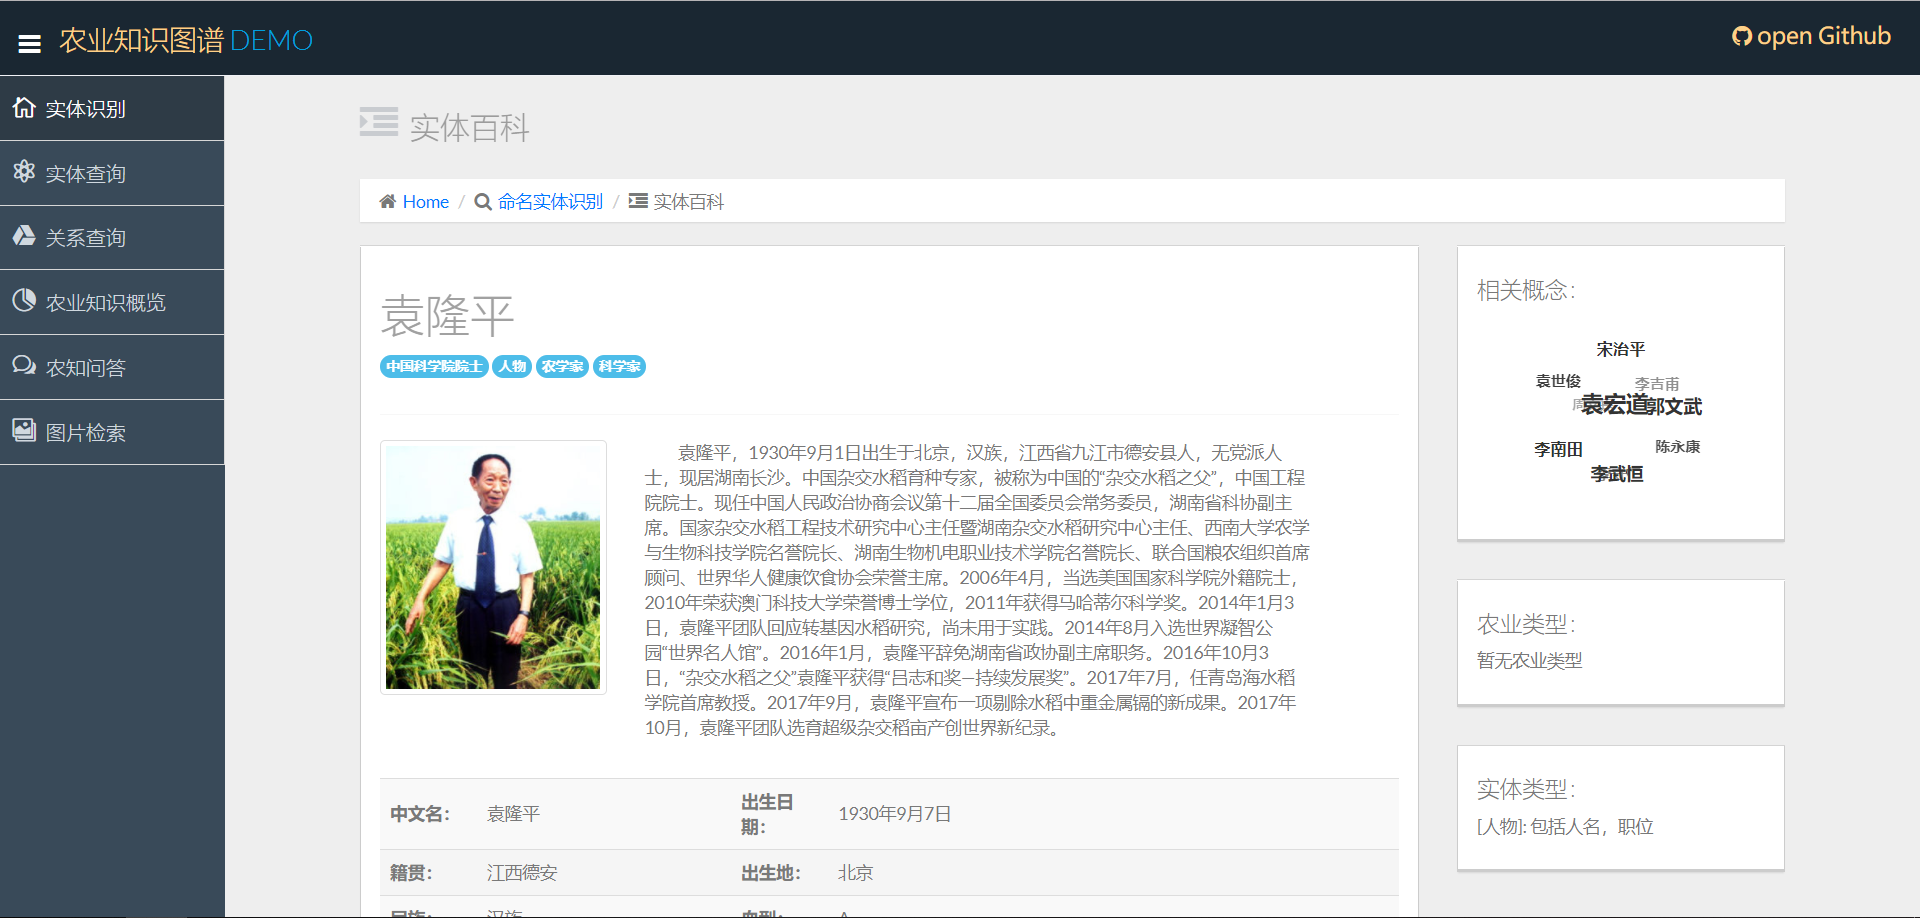Image resolution: width=1920 pixels, height=918 pixels.
Task: Select the 人物 tag under 袁隆平
Action: pos(512,366)
